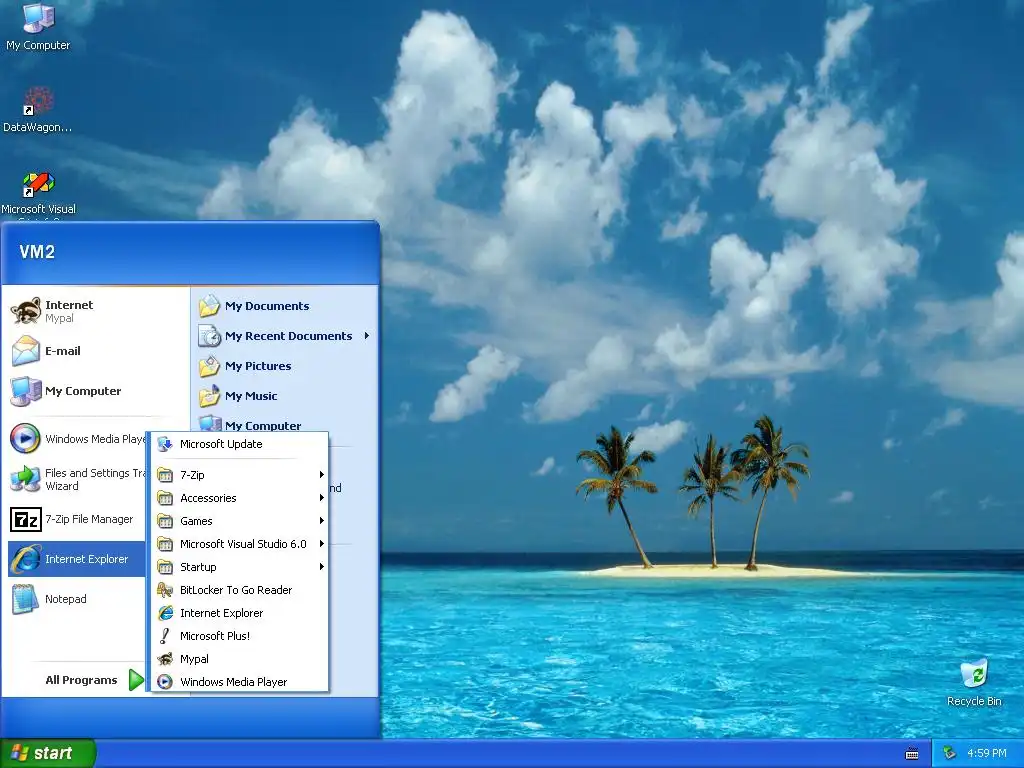The image size is (1024, 768).
Task: Click the Mypal subtitle under Internet
Action: coord(59,319)
